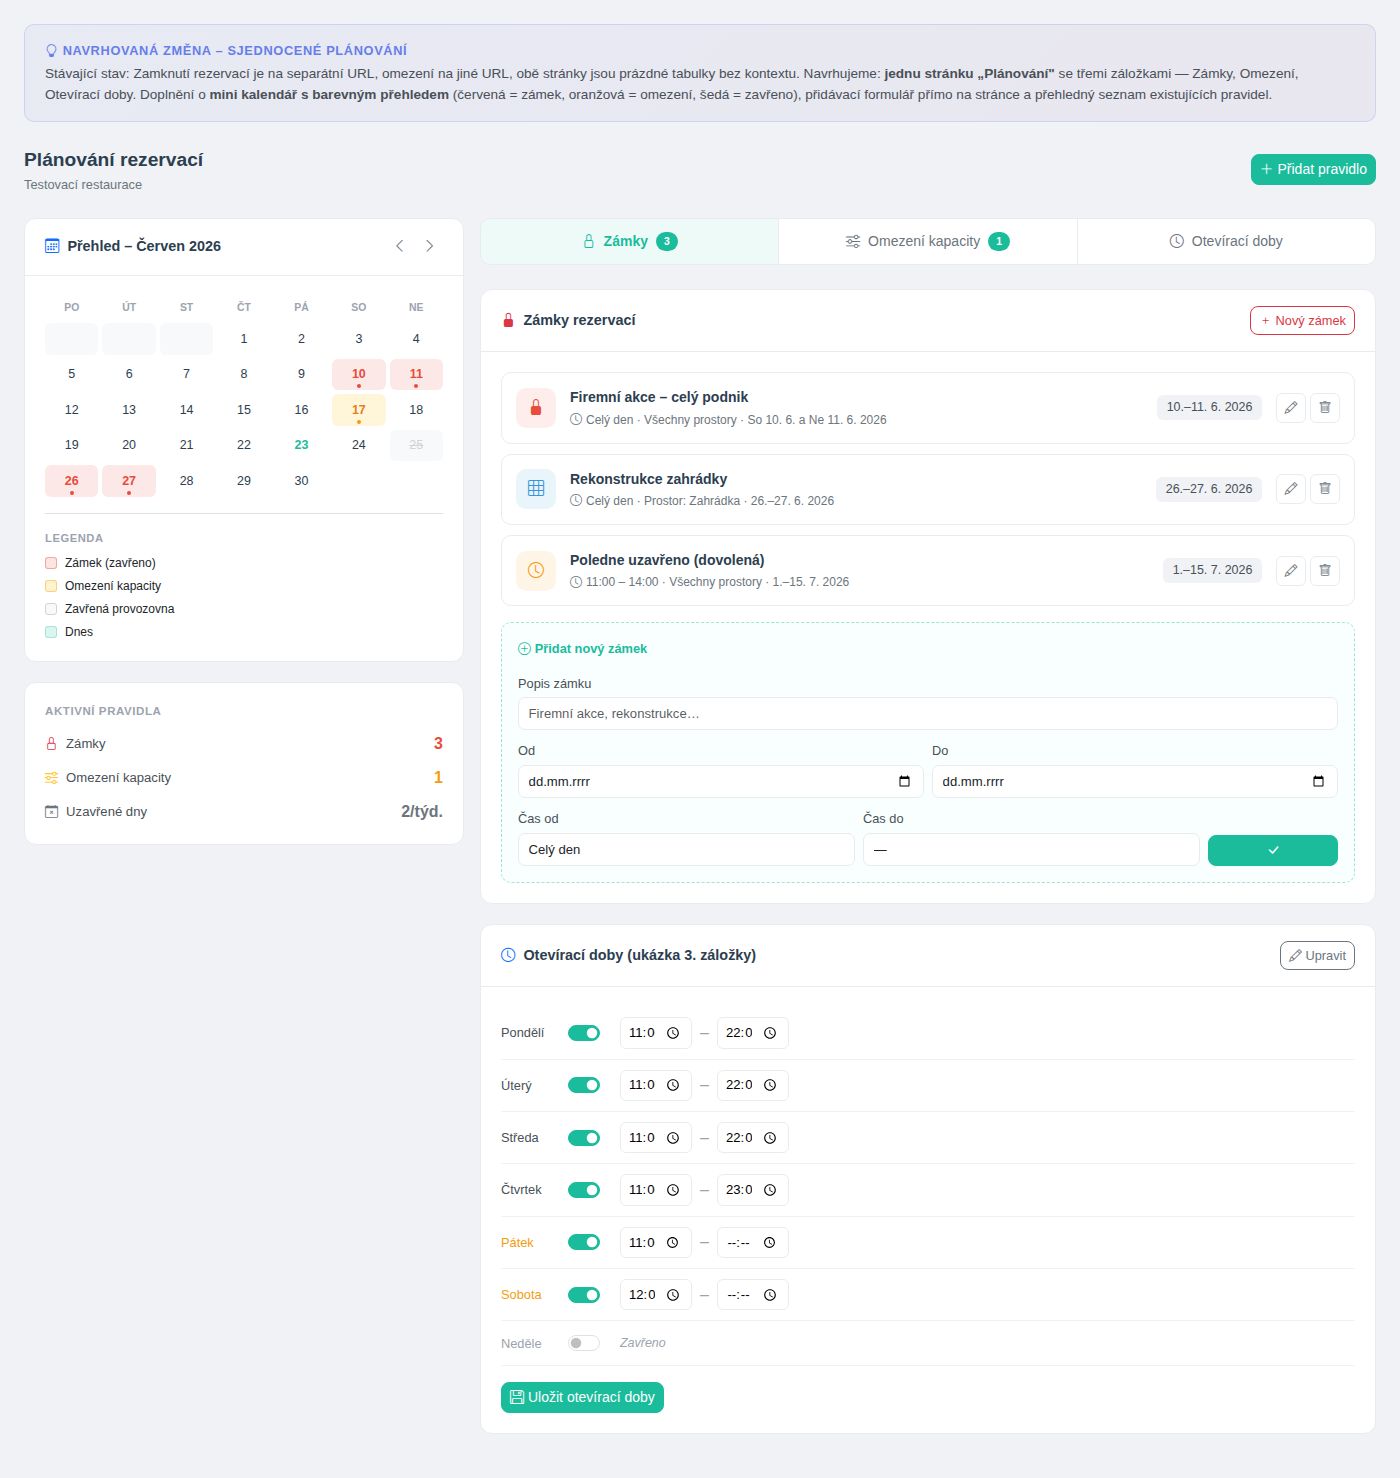This screenshot has width=1400, height=1478.
Task: Edit the Rekonstrukce zahrádky lock with pencil icon
Action: (x=1291, y=489)
